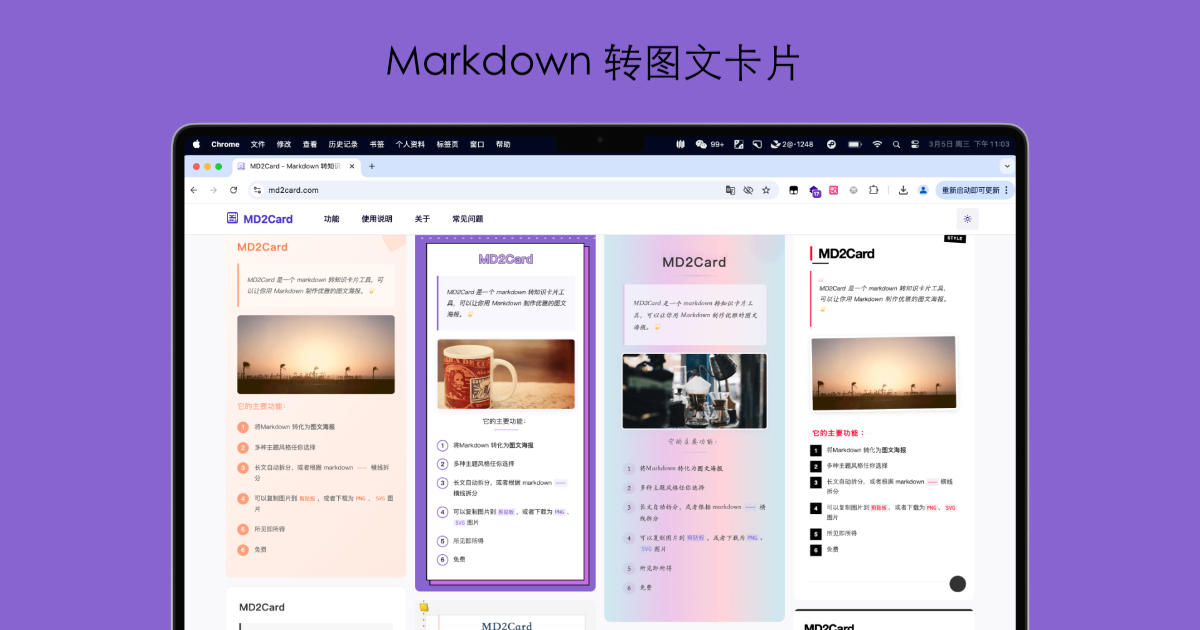Viewport: 1200px width, 630px height.
Task: Open the Google Translate icon in the address bar
Action: point(732,190)
